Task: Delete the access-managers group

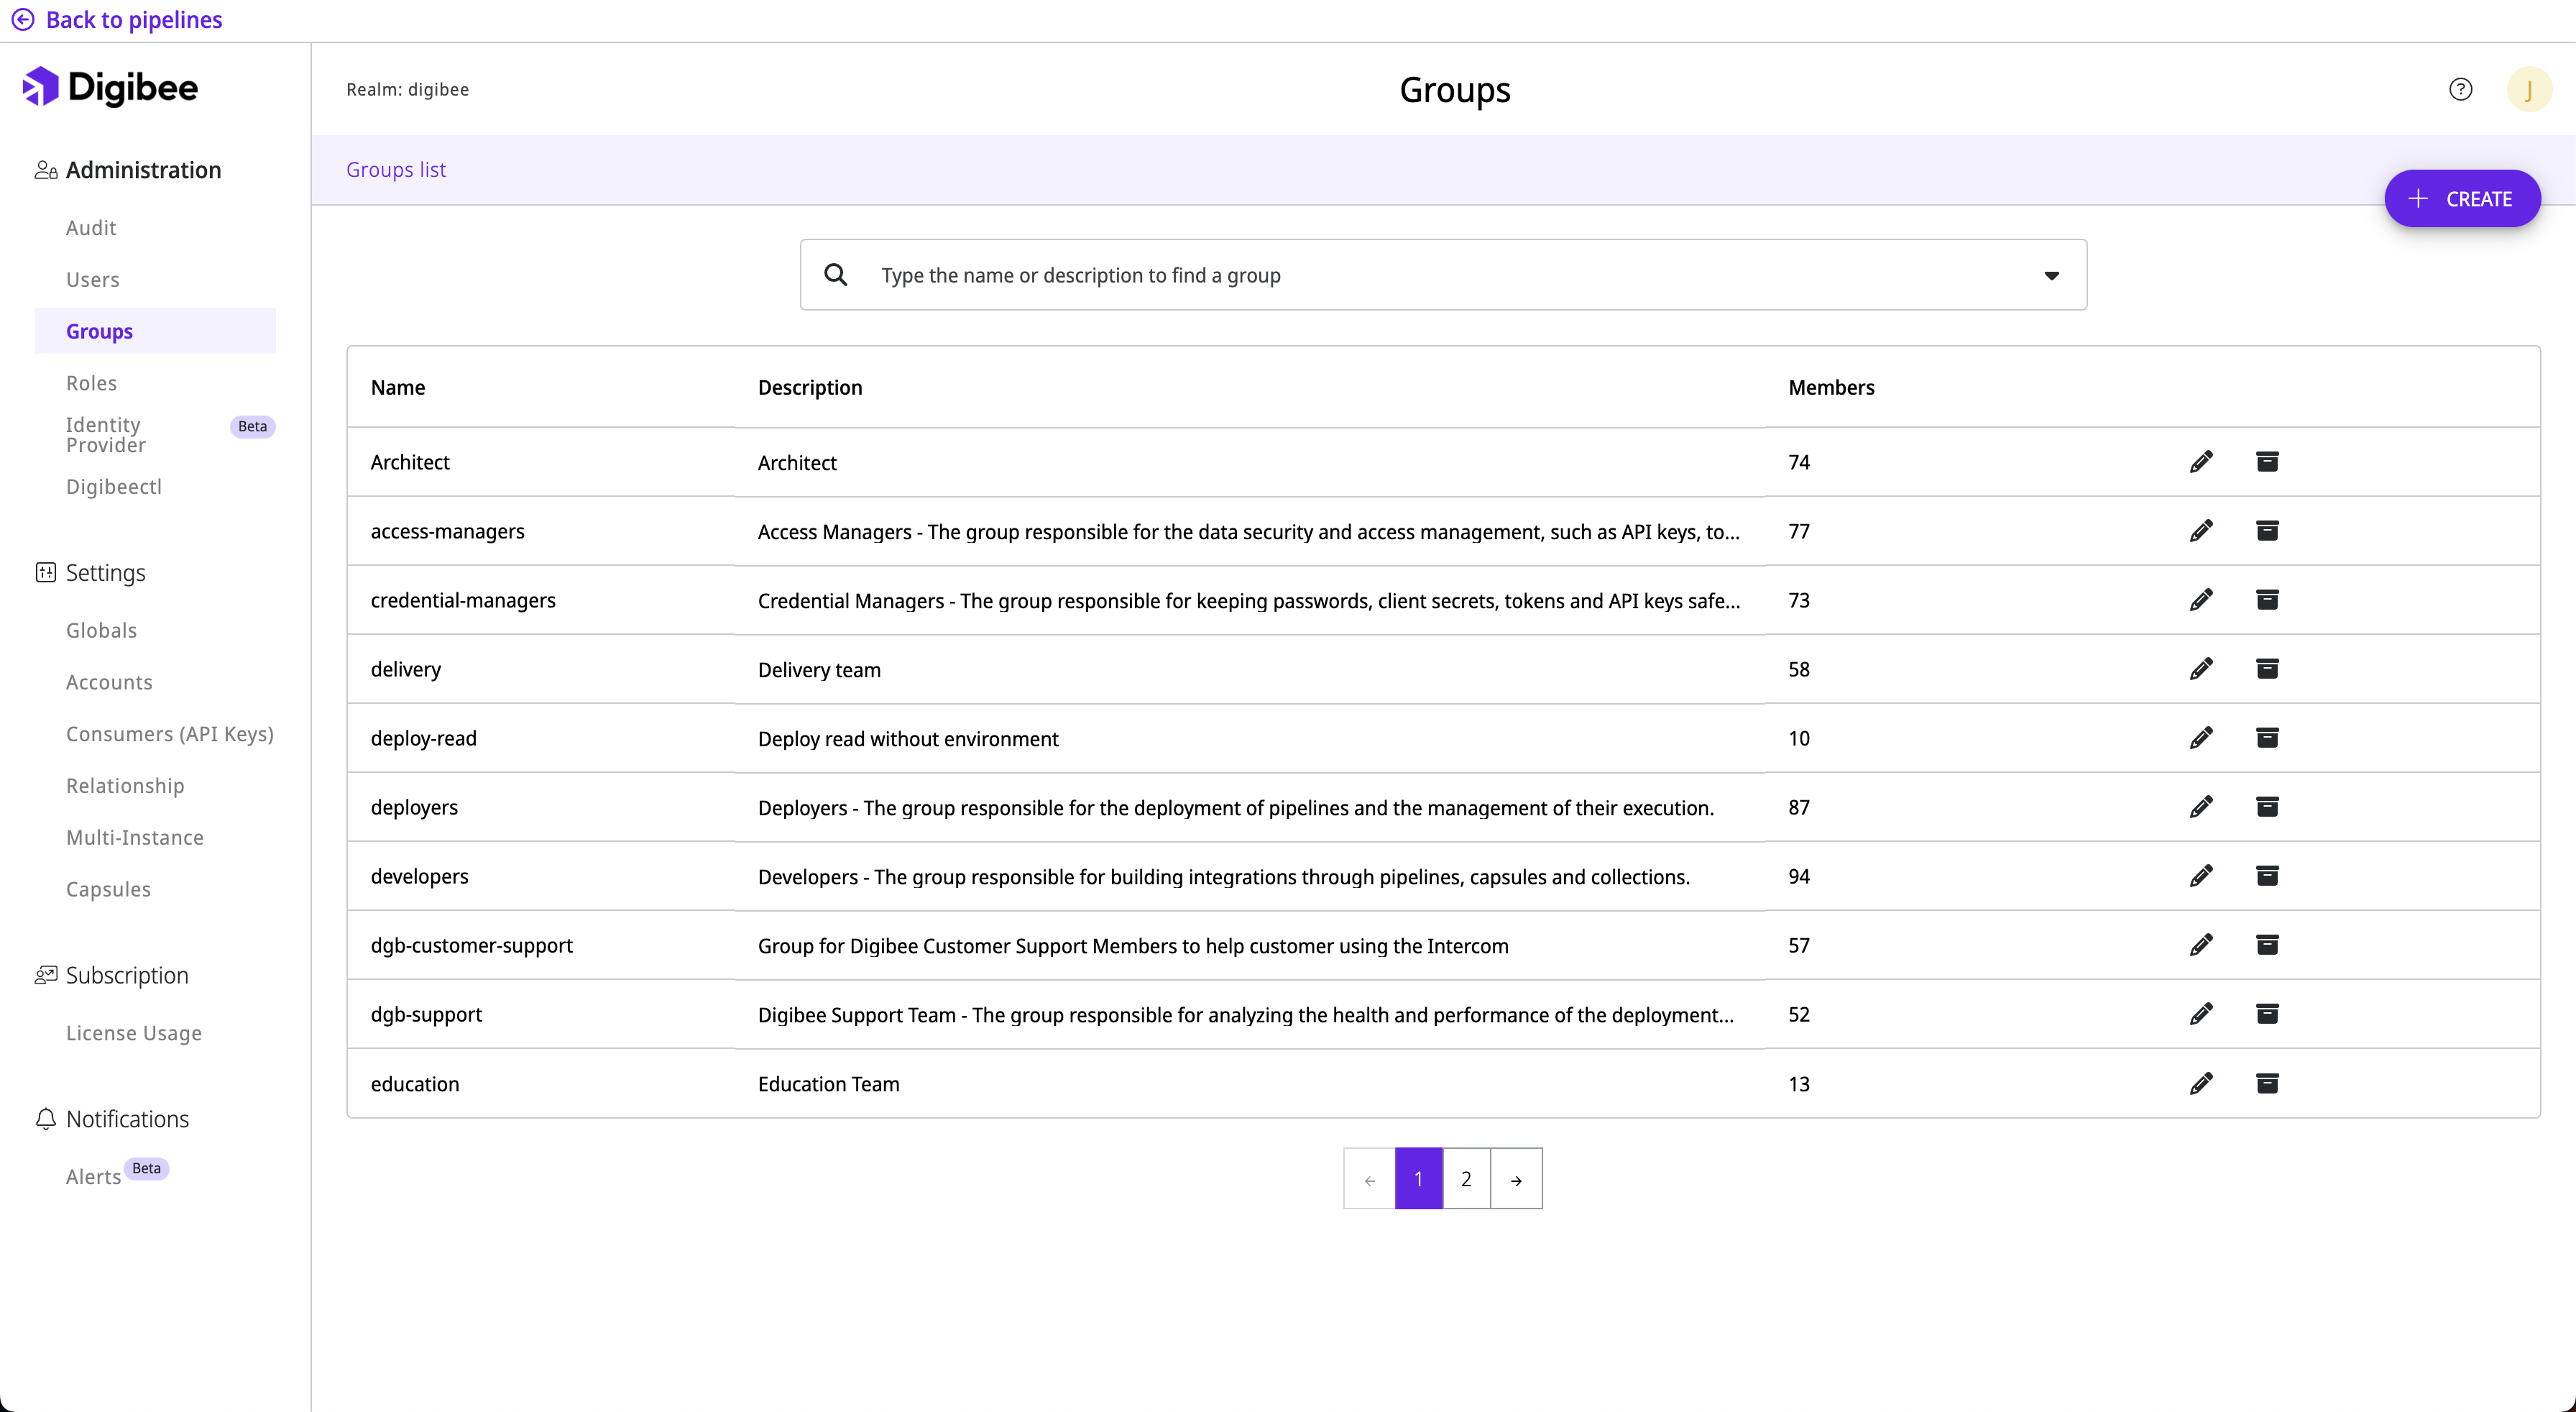Action: [2267, 531]
